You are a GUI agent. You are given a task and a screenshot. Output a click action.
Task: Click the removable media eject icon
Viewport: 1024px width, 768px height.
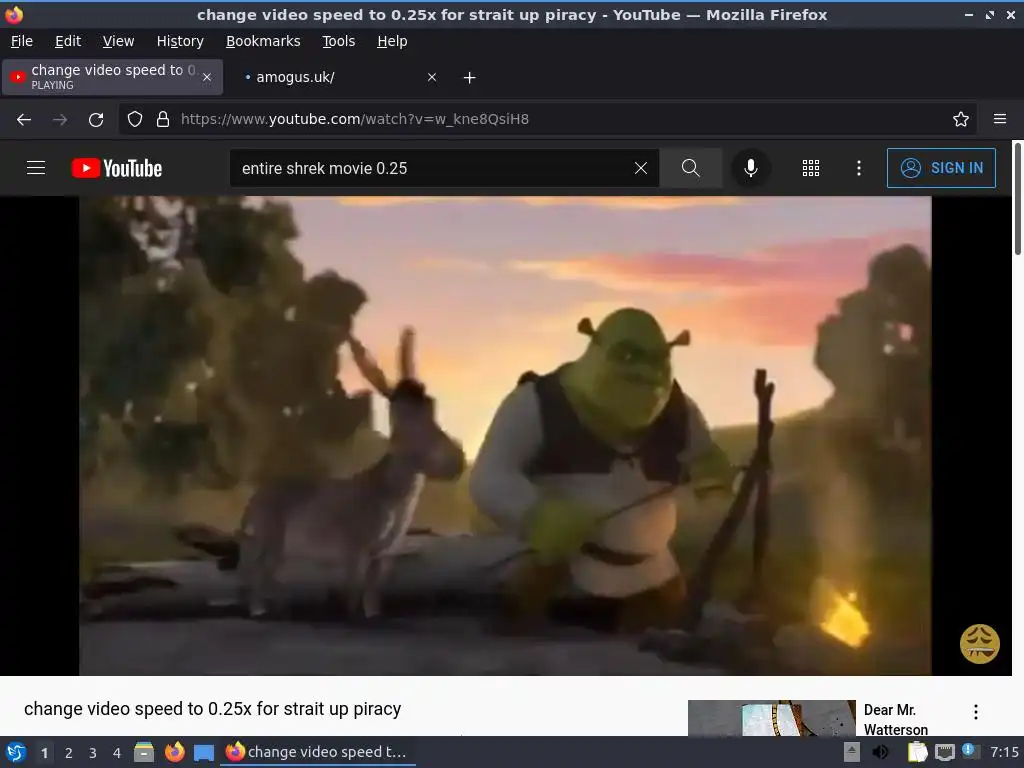pos(852,752)
